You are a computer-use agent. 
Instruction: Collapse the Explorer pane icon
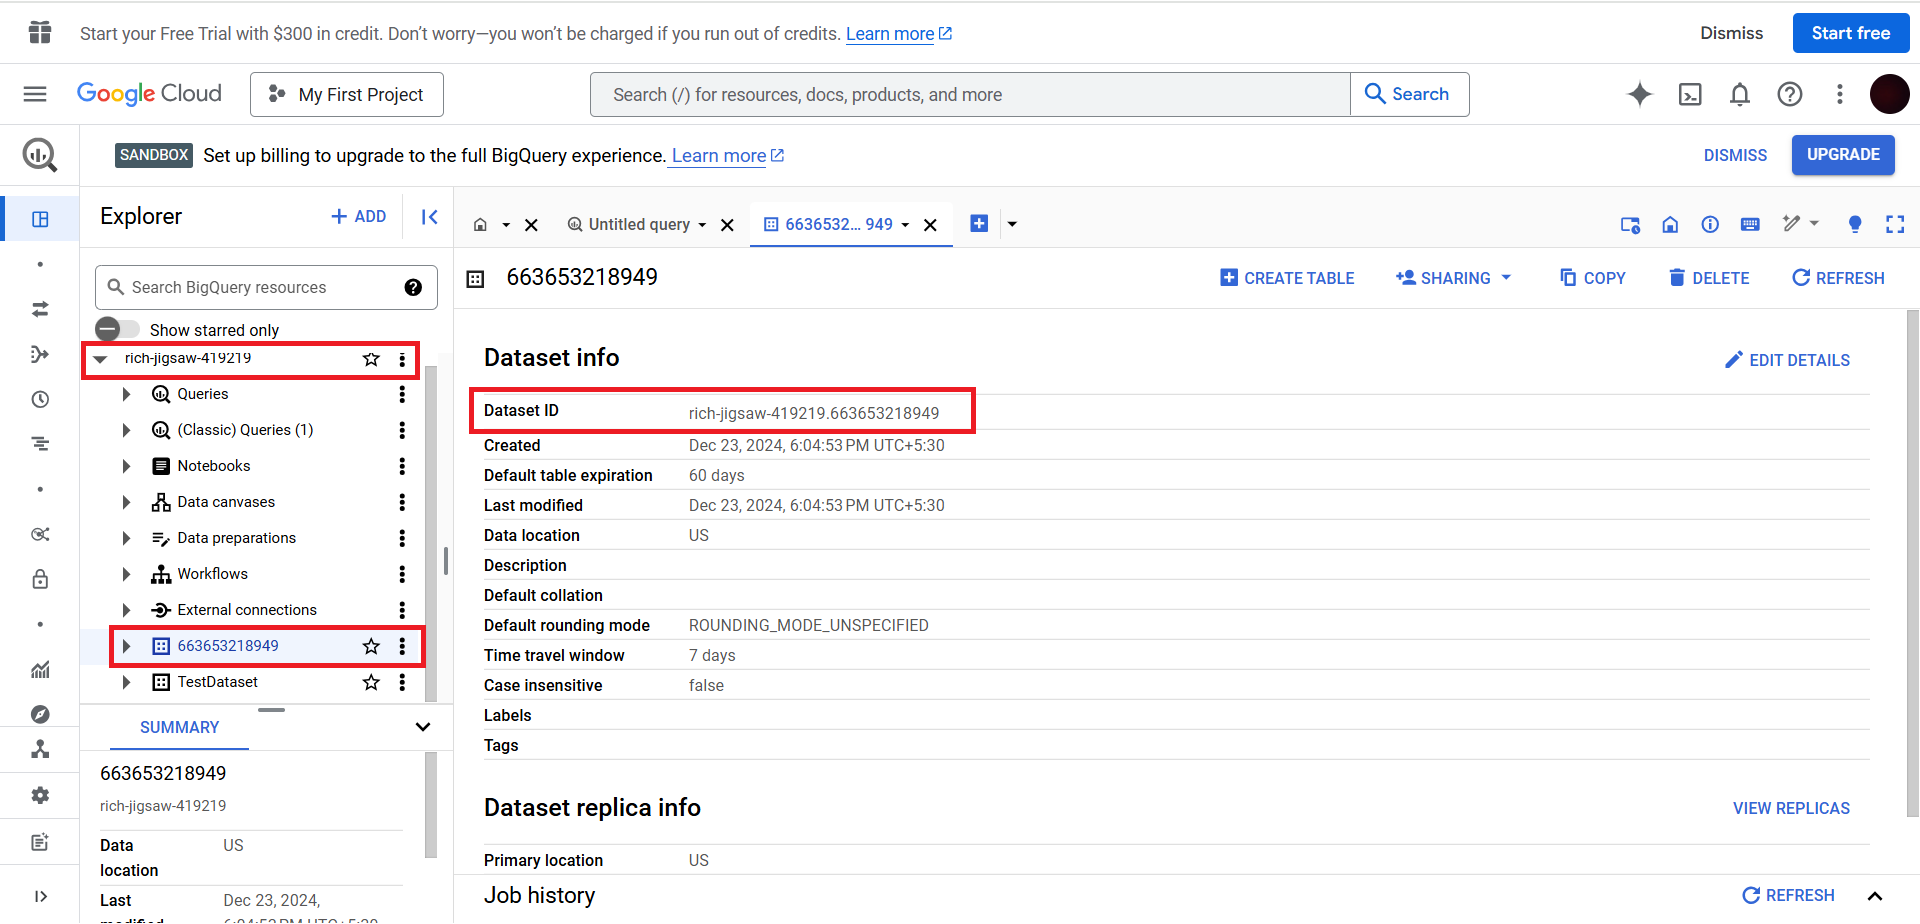(x=430, y=217)
